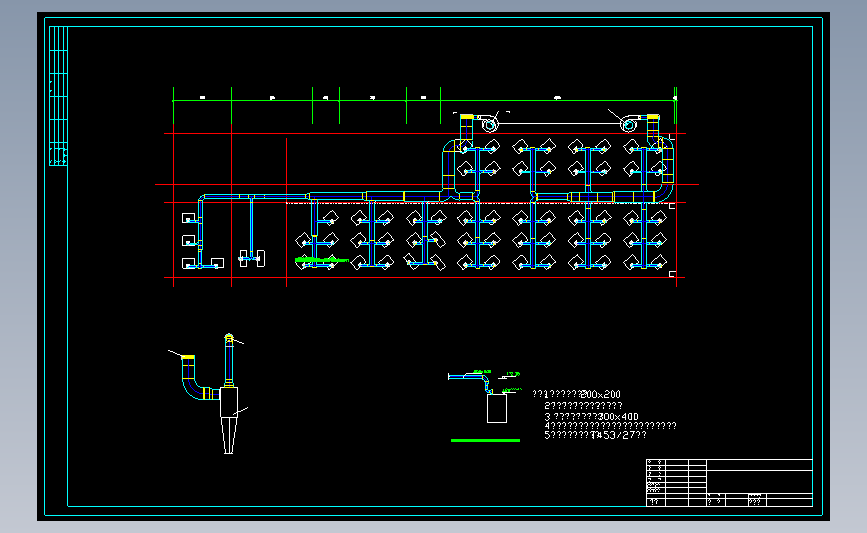Select the left centrifugal fan symbol at top
This screenshot has width=867, height=533.
(488, 124)
